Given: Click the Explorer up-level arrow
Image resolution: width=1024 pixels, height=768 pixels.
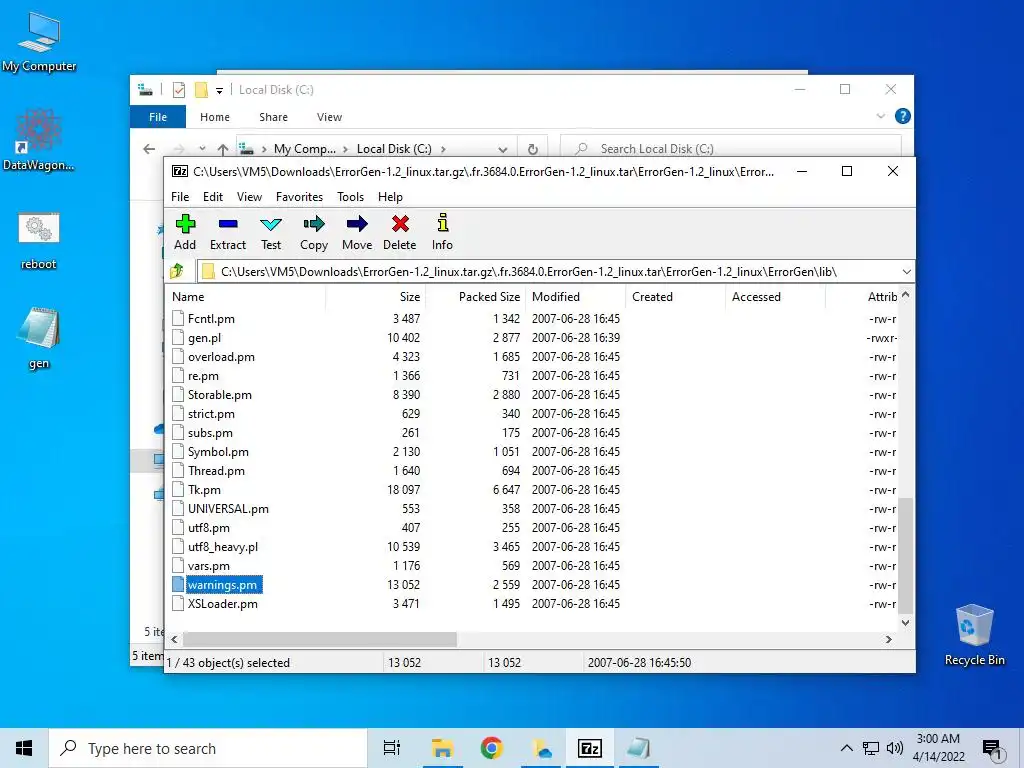Looking at the screenshot, I should pos(223,149).
